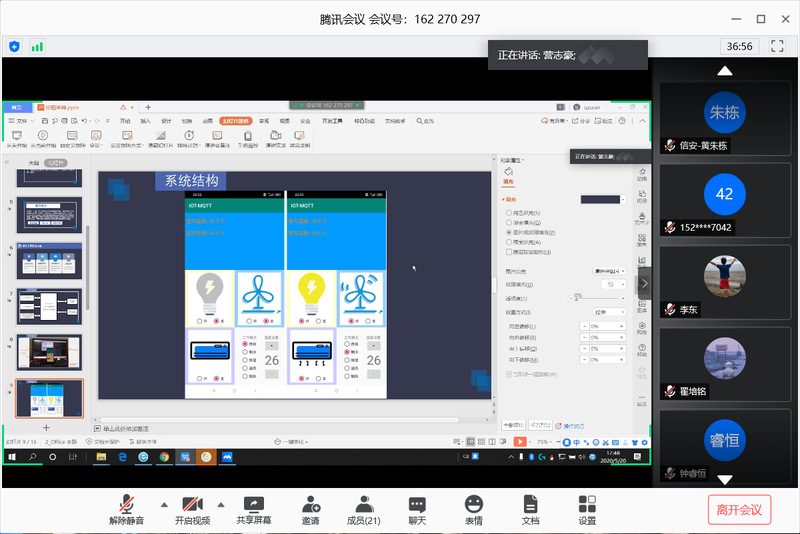The image size is (800, 534).
Task: Collapse participant sidebar with the chevron handle
Action: [x=645, y=283]
